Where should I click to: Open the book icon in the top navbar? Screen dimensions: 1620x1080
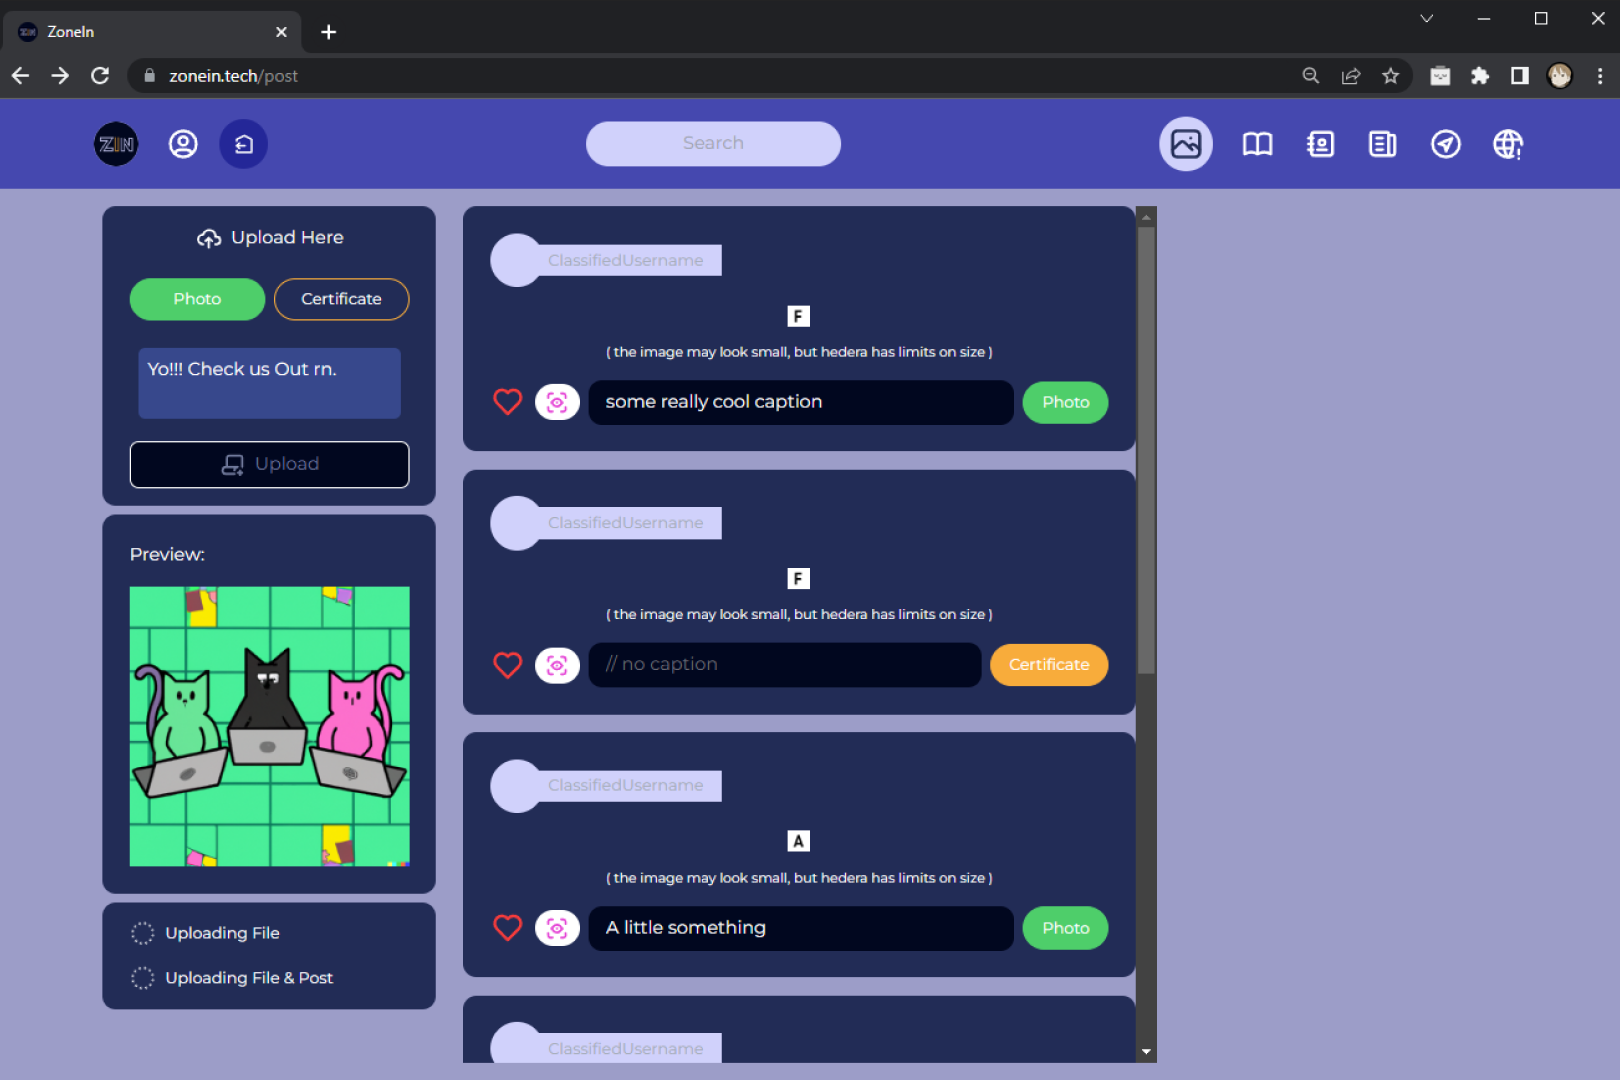[x=1256, y=143]
